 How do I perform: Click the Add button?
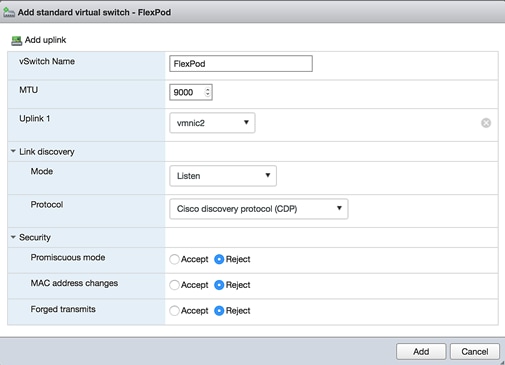(x=421, y=352)
